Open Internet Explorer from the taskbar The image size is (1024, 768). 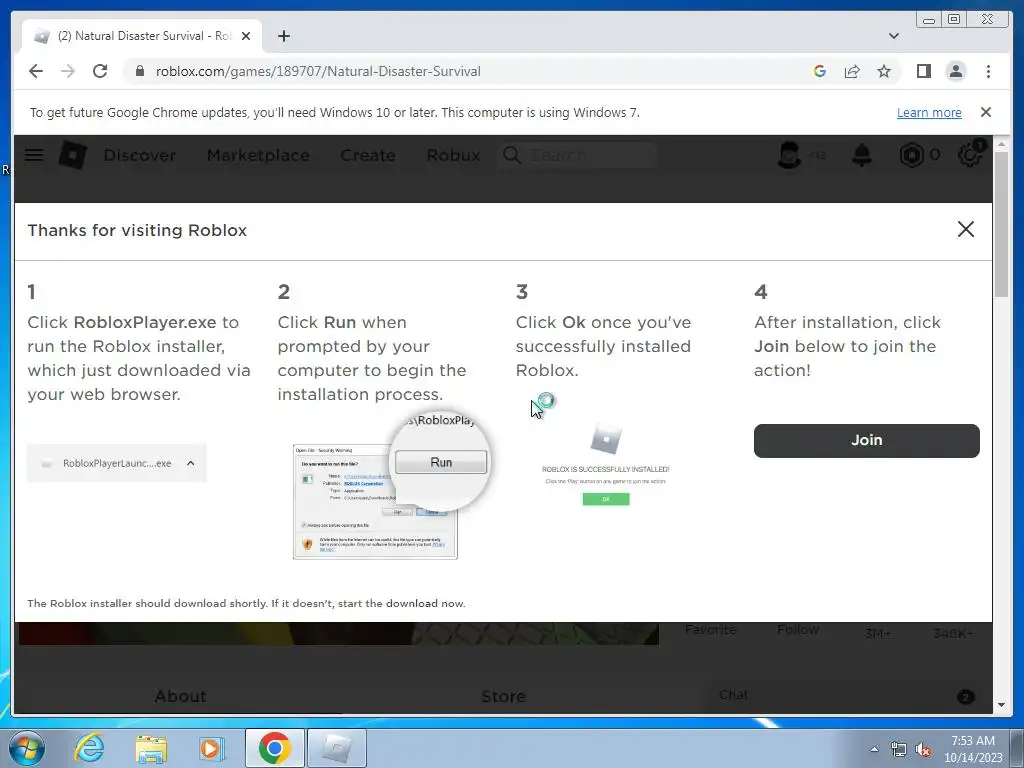point(89,748)
